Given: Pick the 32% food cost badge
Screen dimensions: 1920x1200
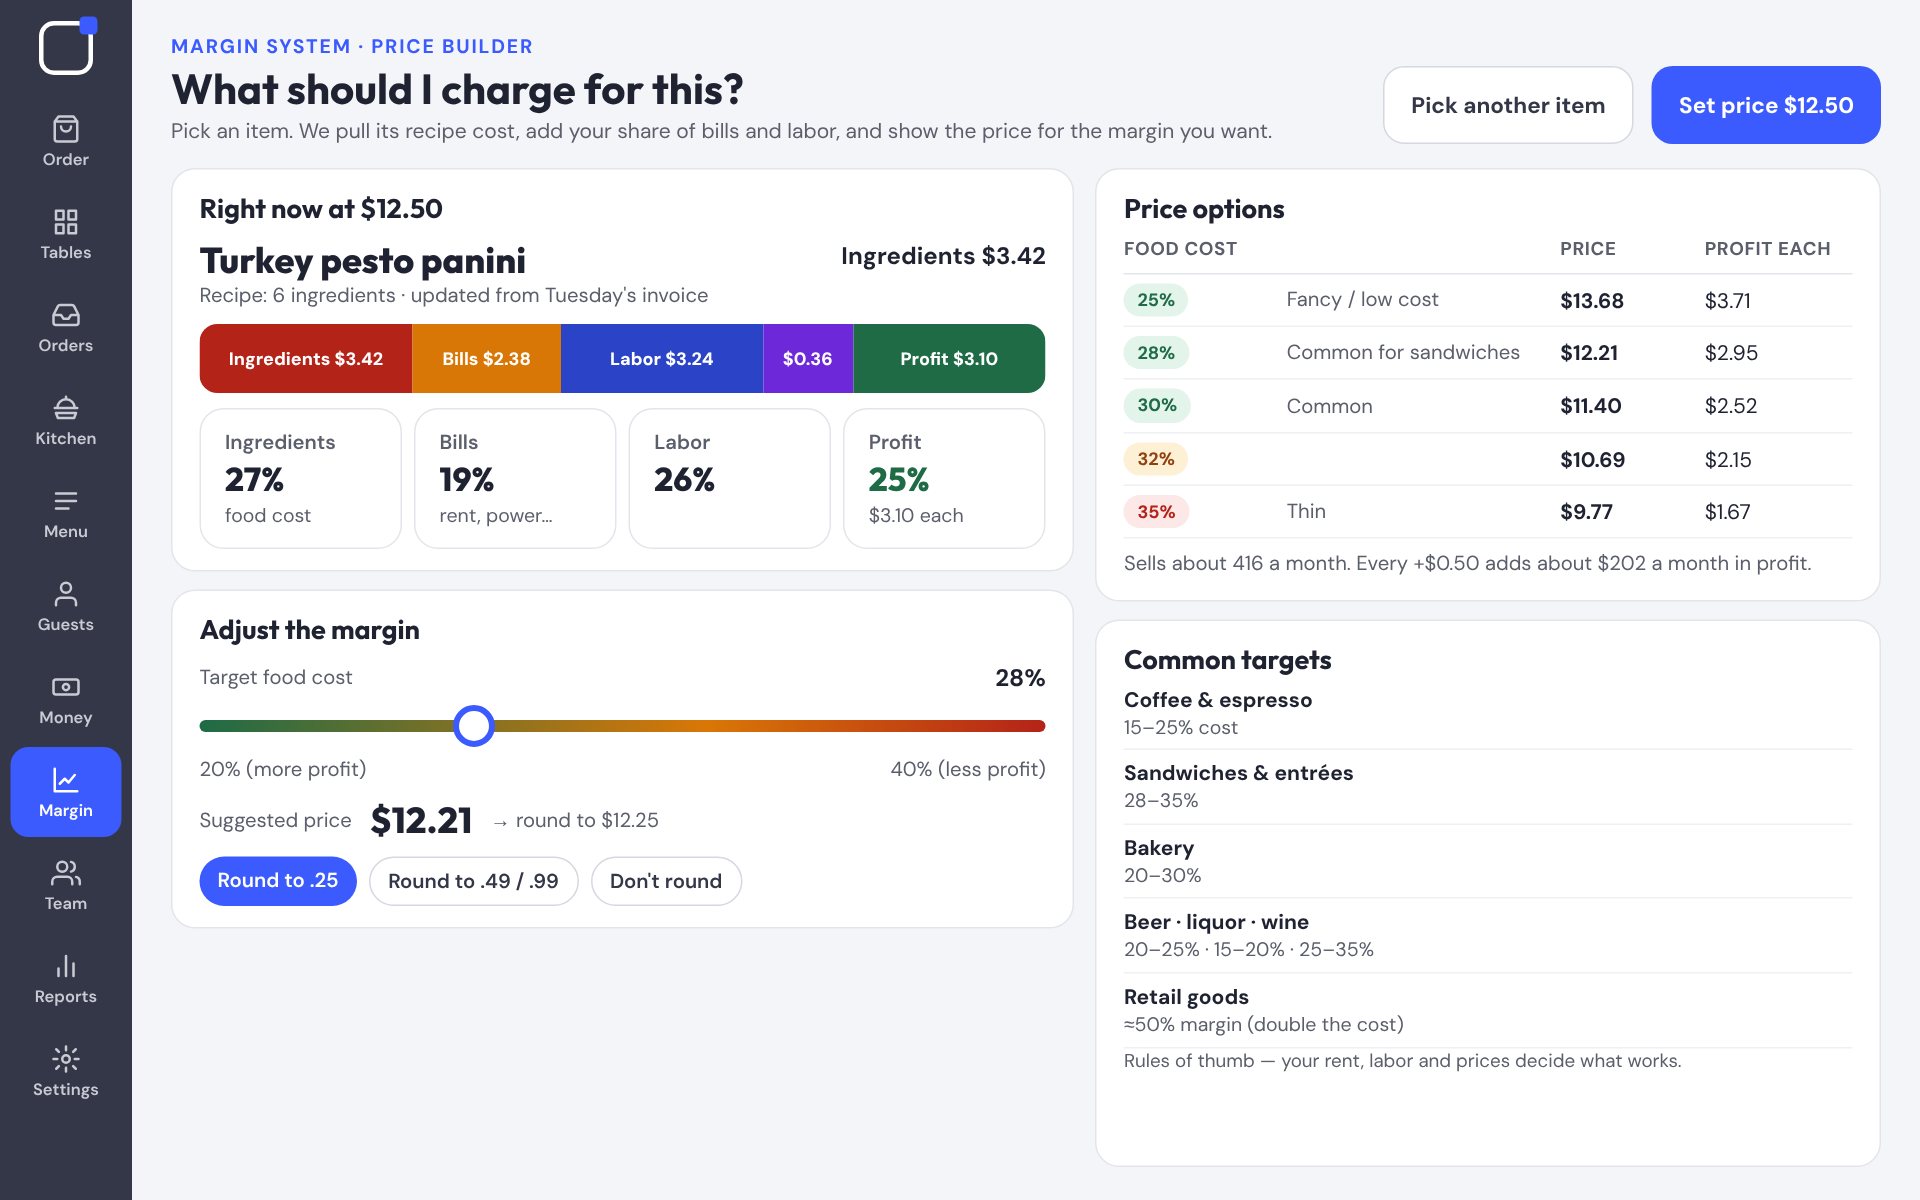Looking at the screenshot, I should [x=1156, y=459].
